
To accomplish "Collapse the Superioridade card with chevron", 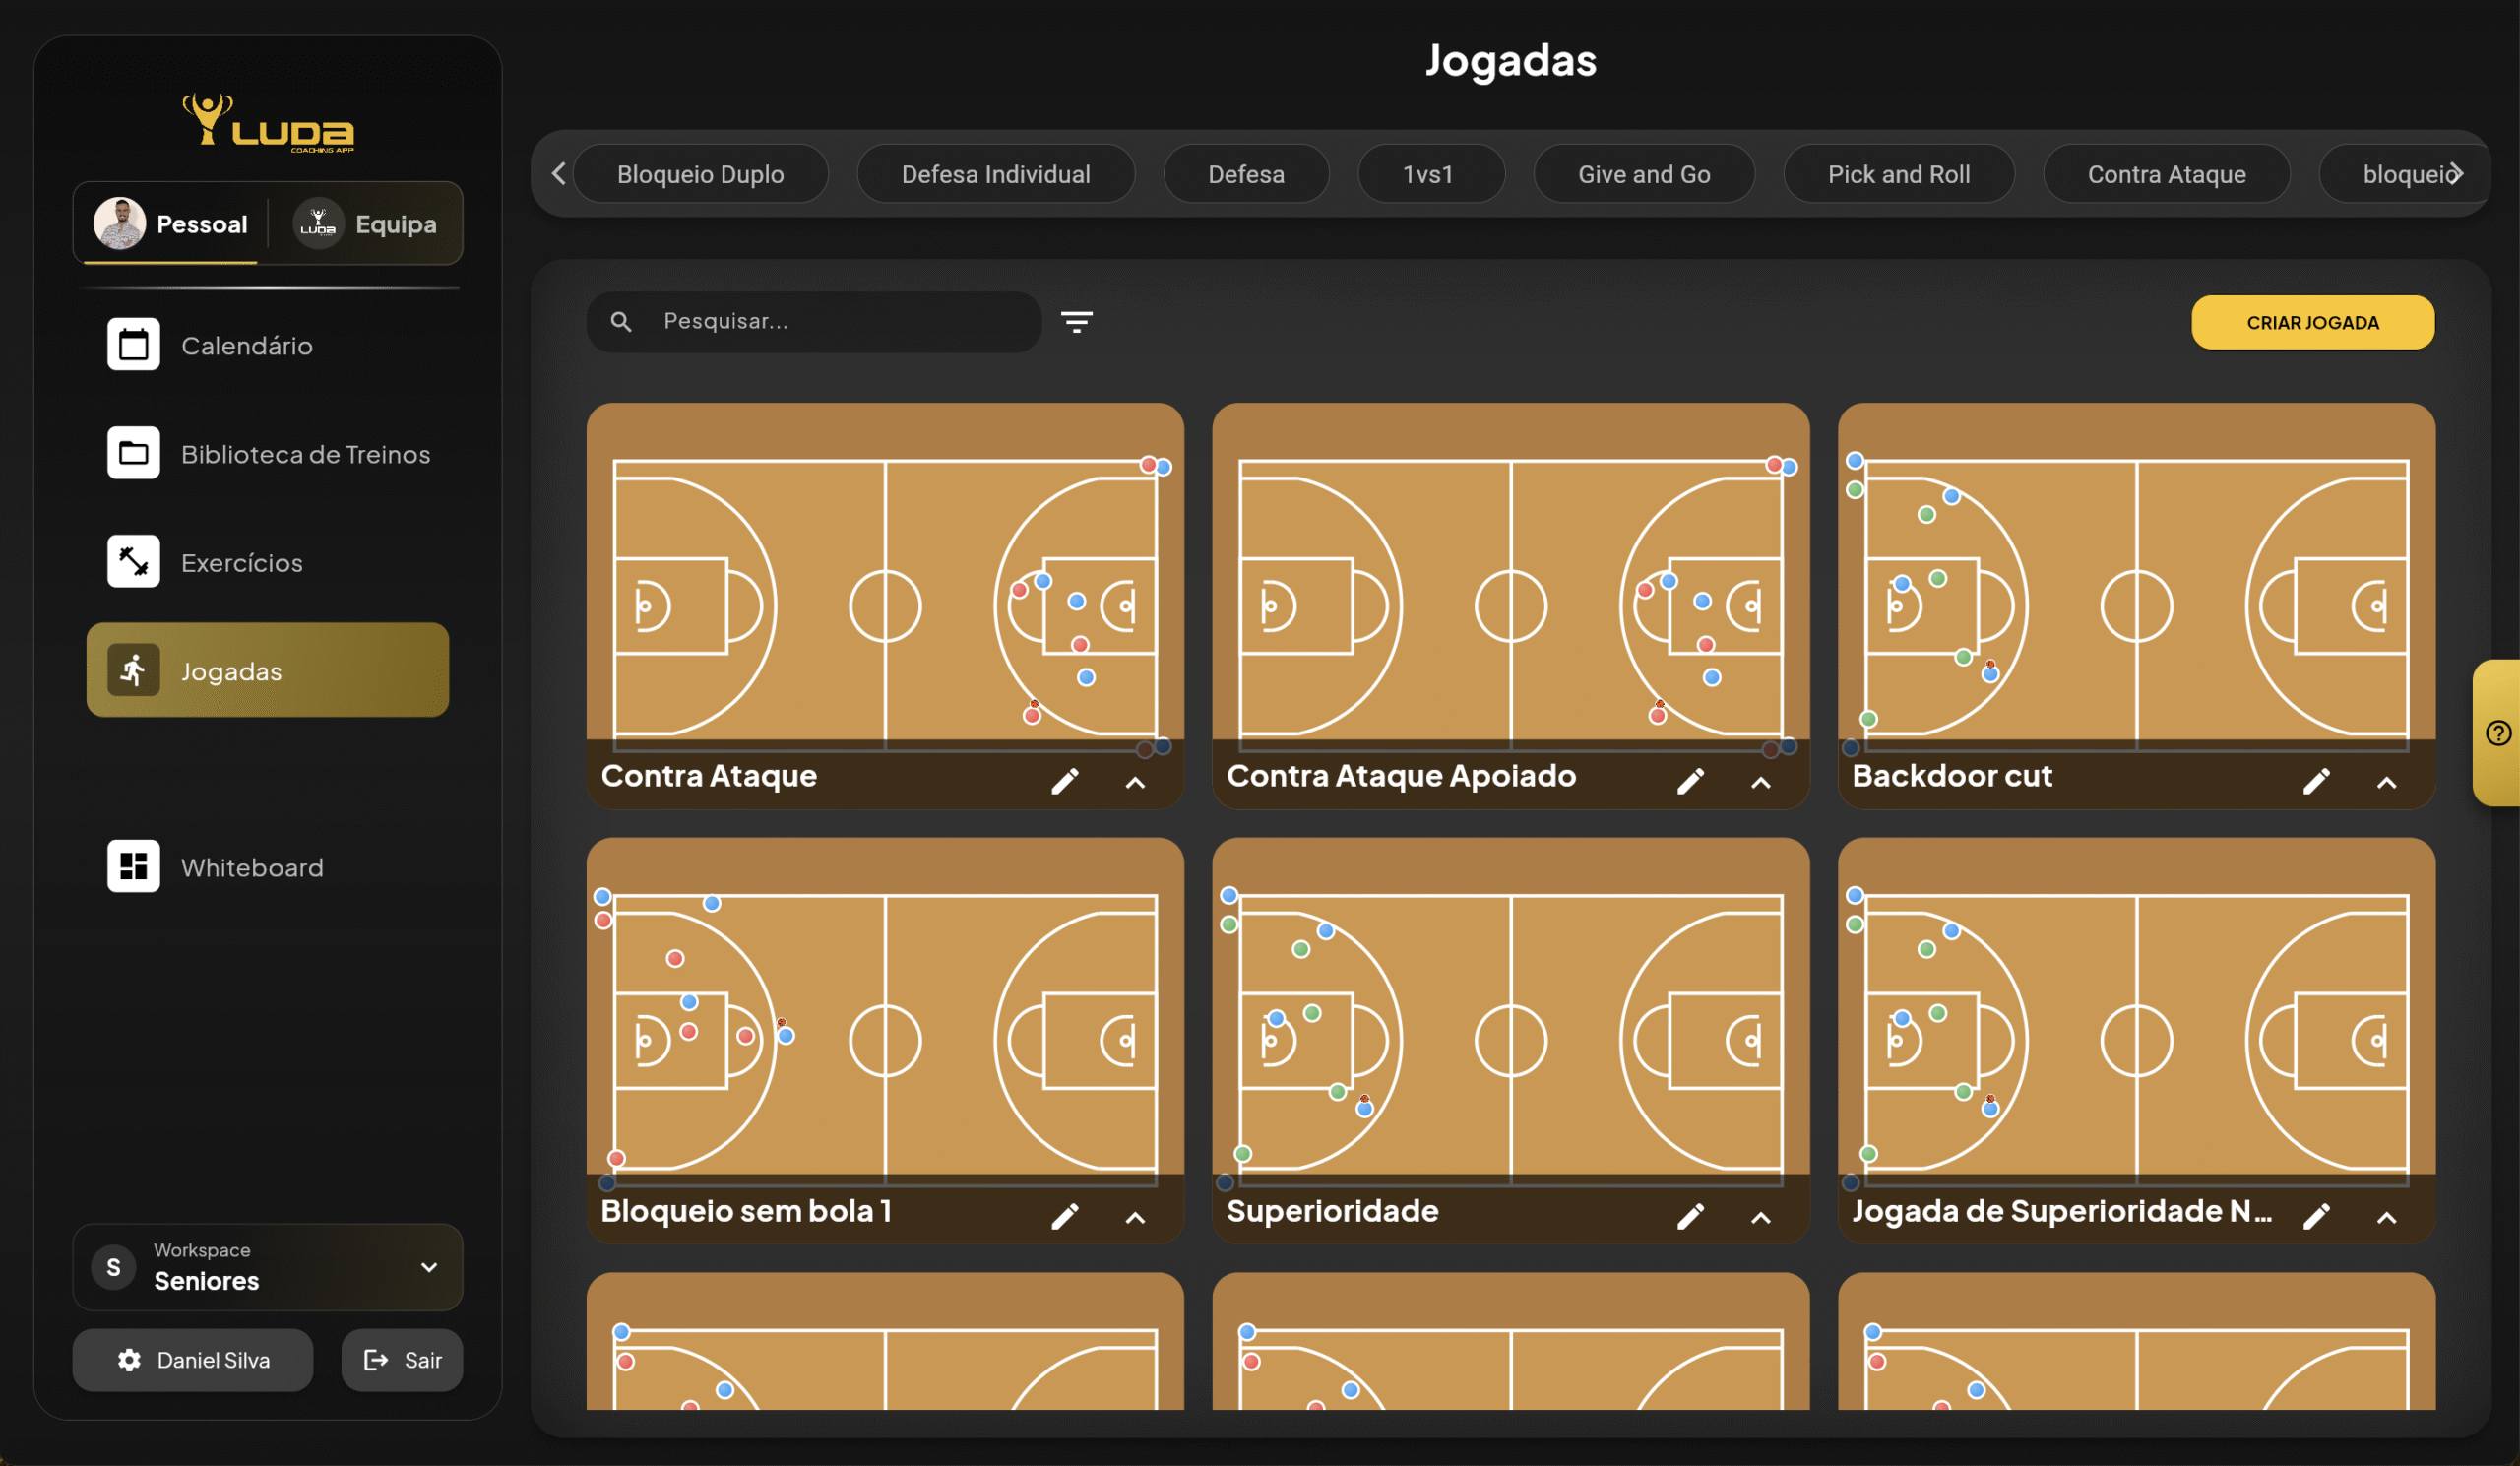I will click(1760, 1217).
